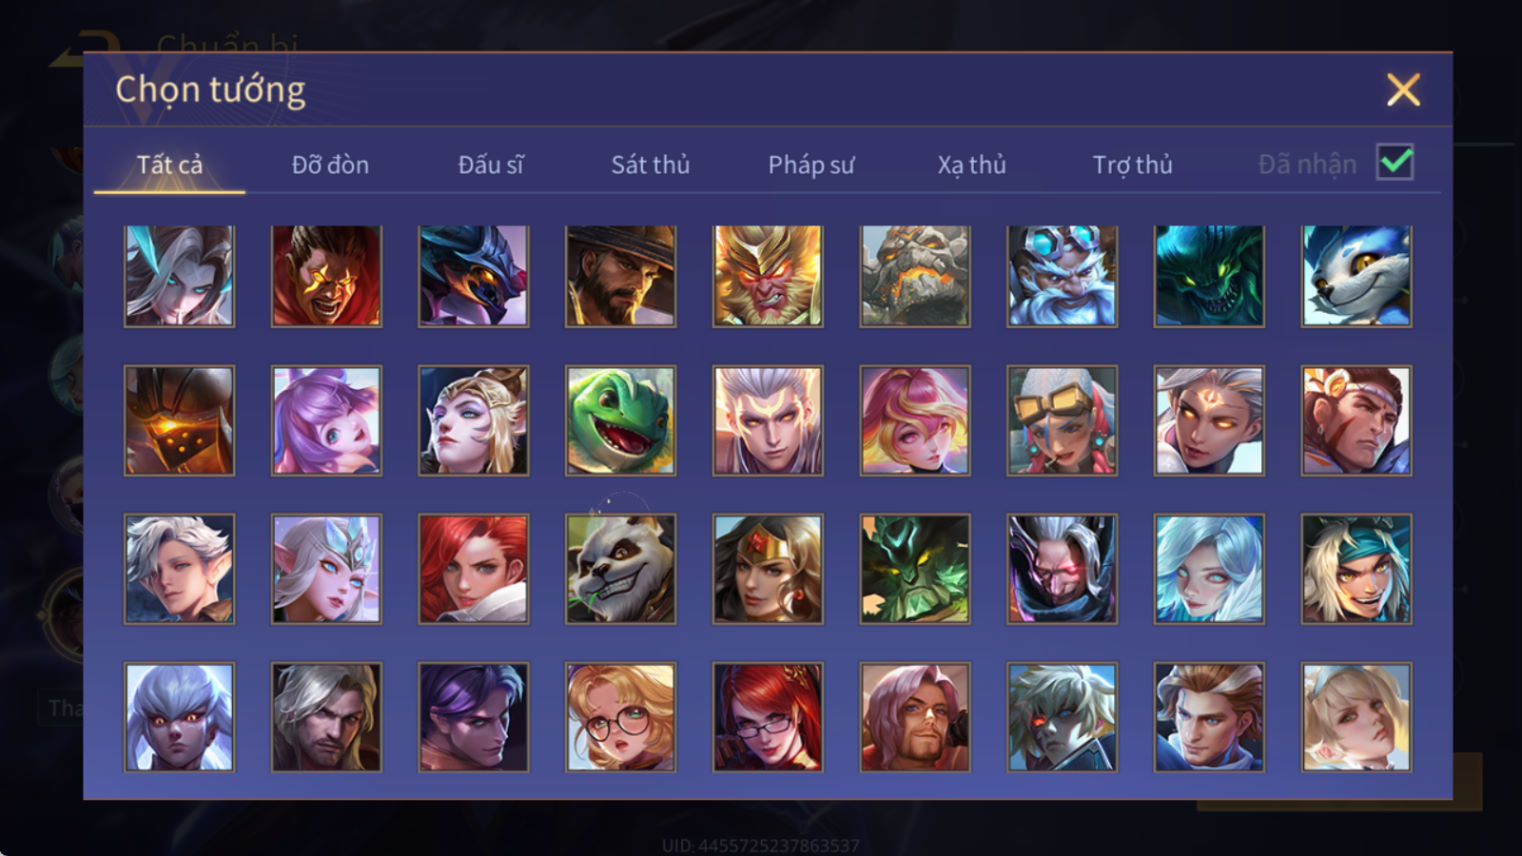
Task: Open the Trợ thủ tab
Action: pyautogui.click(x=1132, y=165)
